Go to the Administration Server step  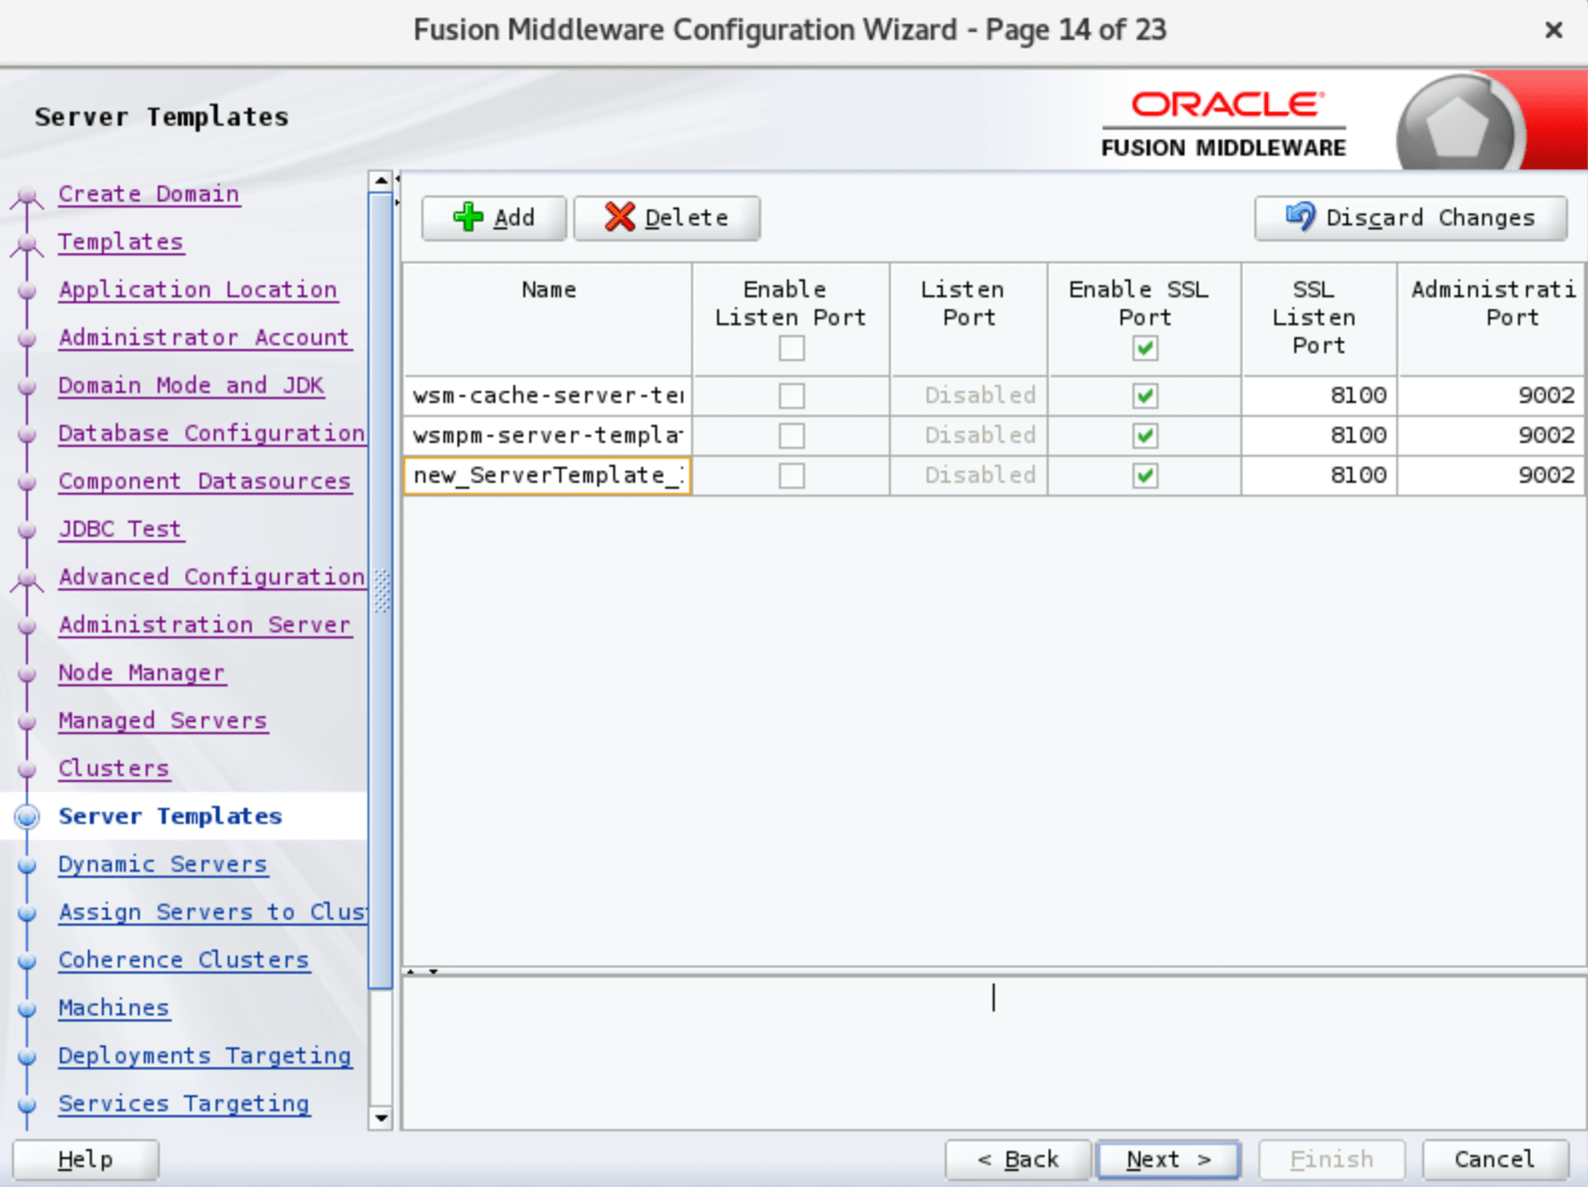[205, 625]
